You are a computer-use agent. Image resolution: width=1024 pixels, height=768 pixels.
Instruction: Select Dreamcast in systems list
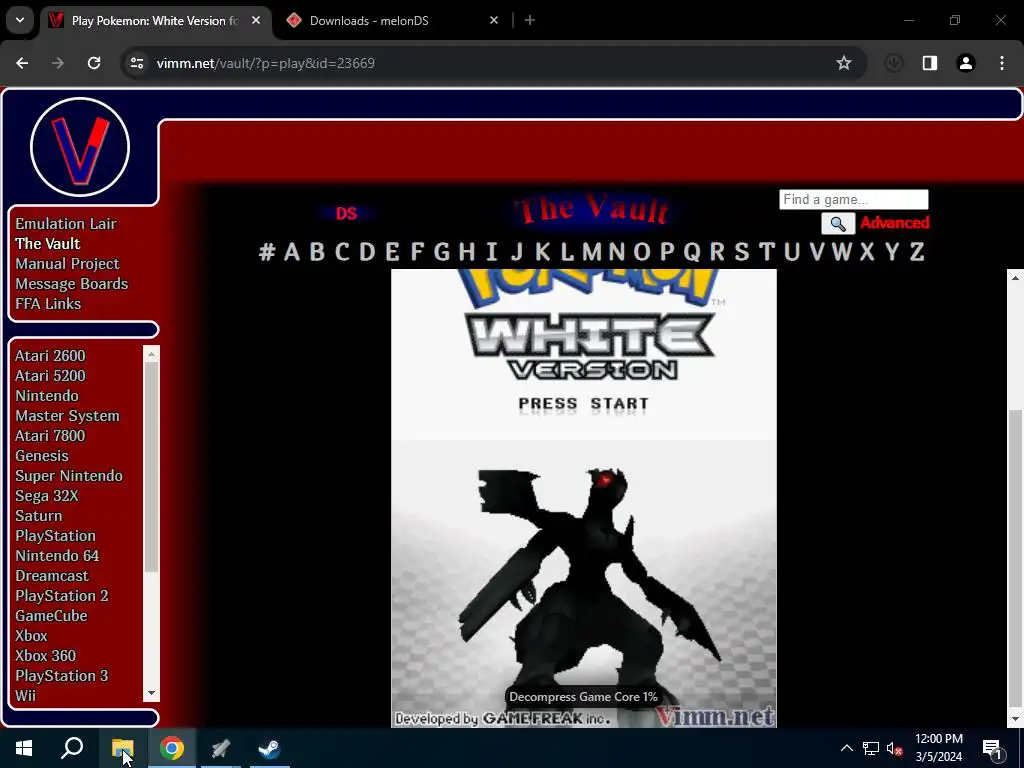52,576
